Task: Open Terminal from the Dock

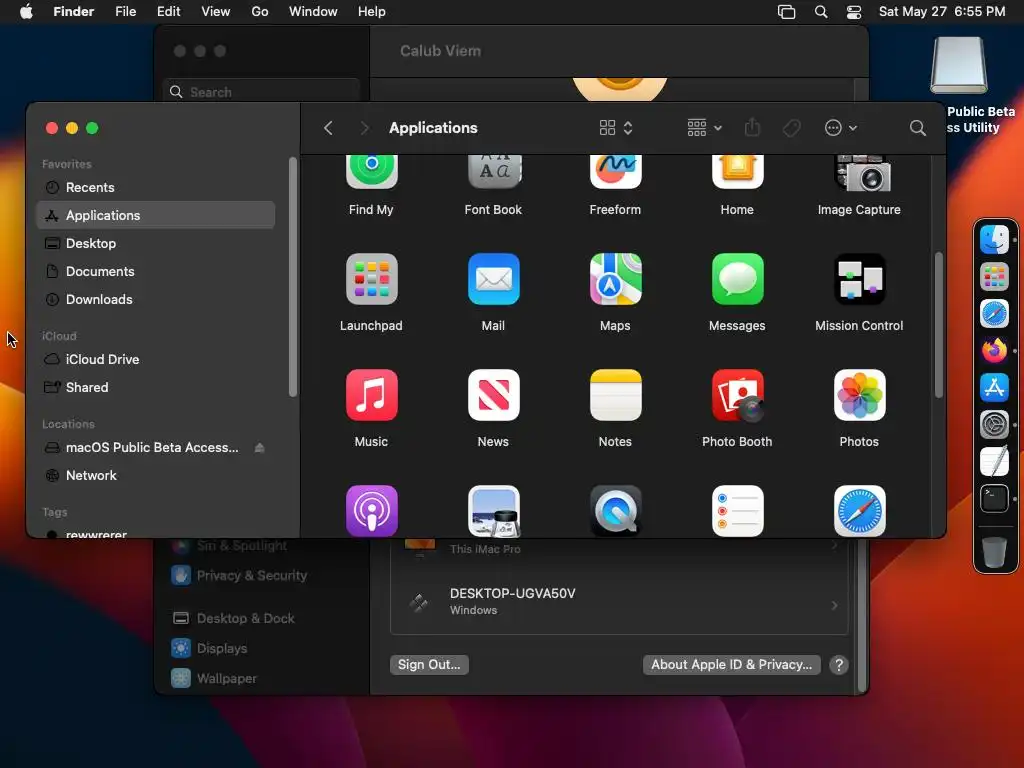Action: (994, 499)
